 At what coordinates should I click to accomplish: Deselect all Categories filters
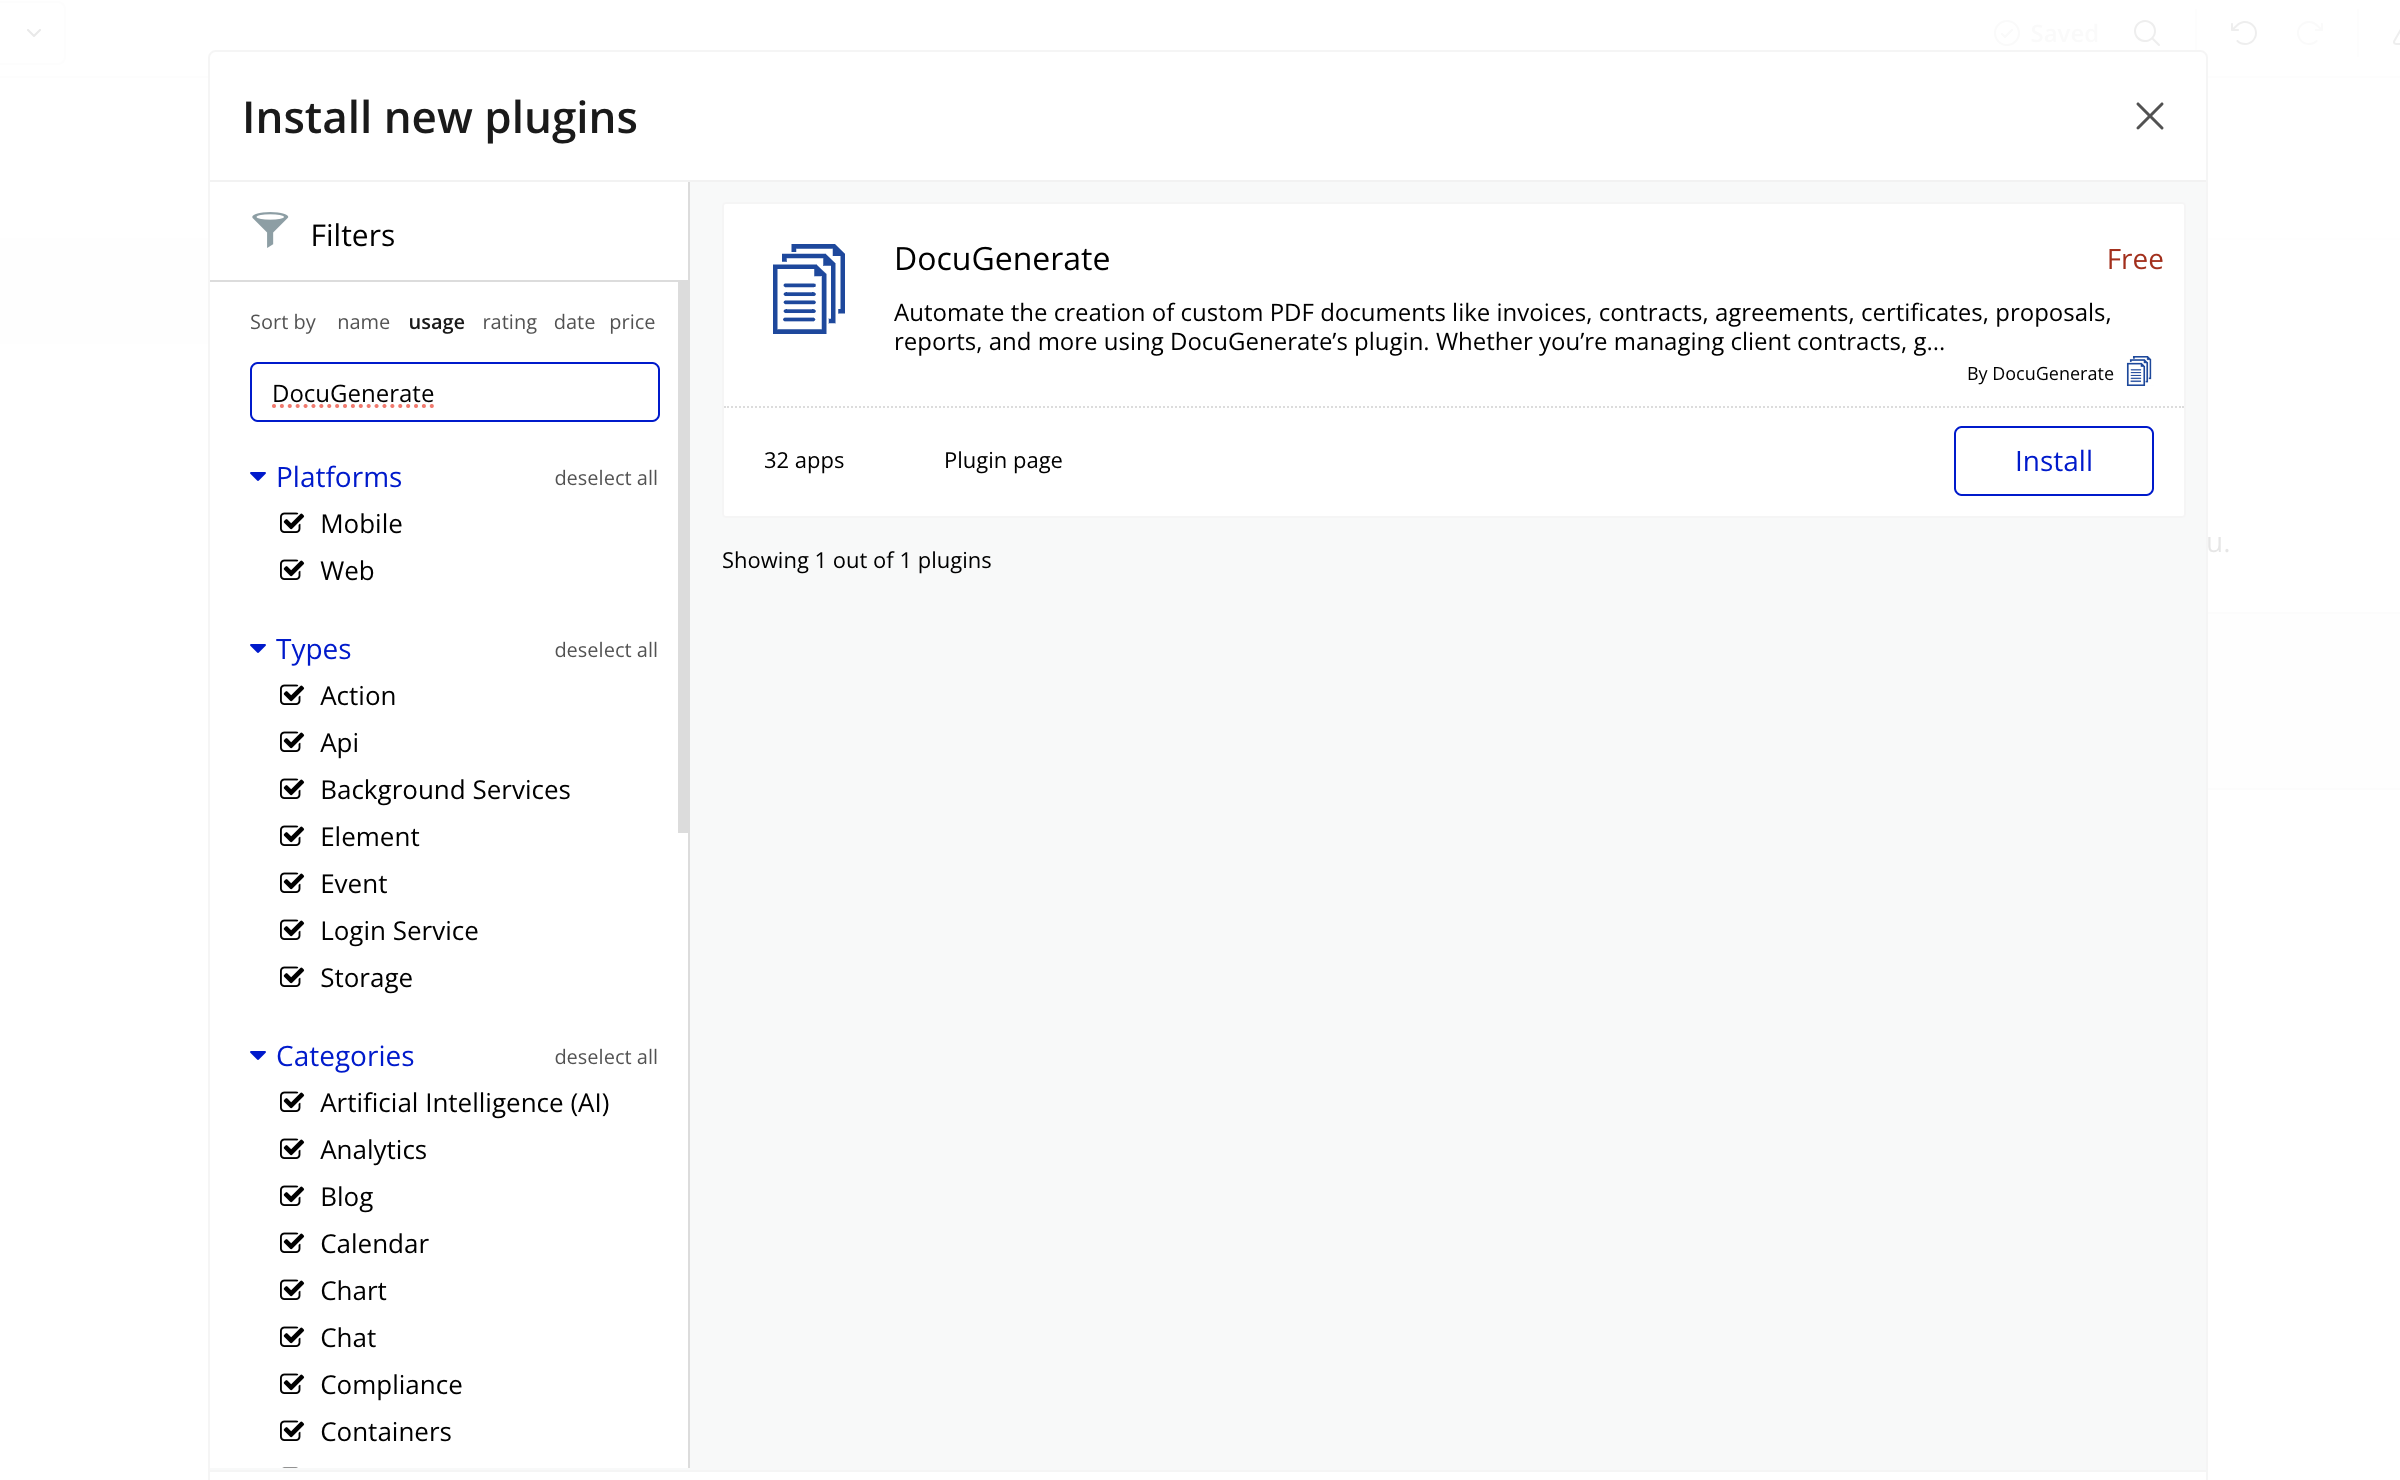606,1057
